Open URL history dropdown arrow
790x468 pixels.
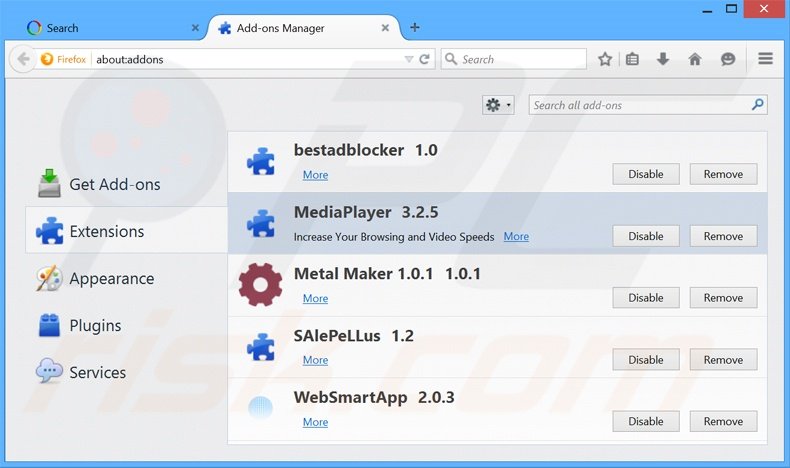[x=409, y=59]
